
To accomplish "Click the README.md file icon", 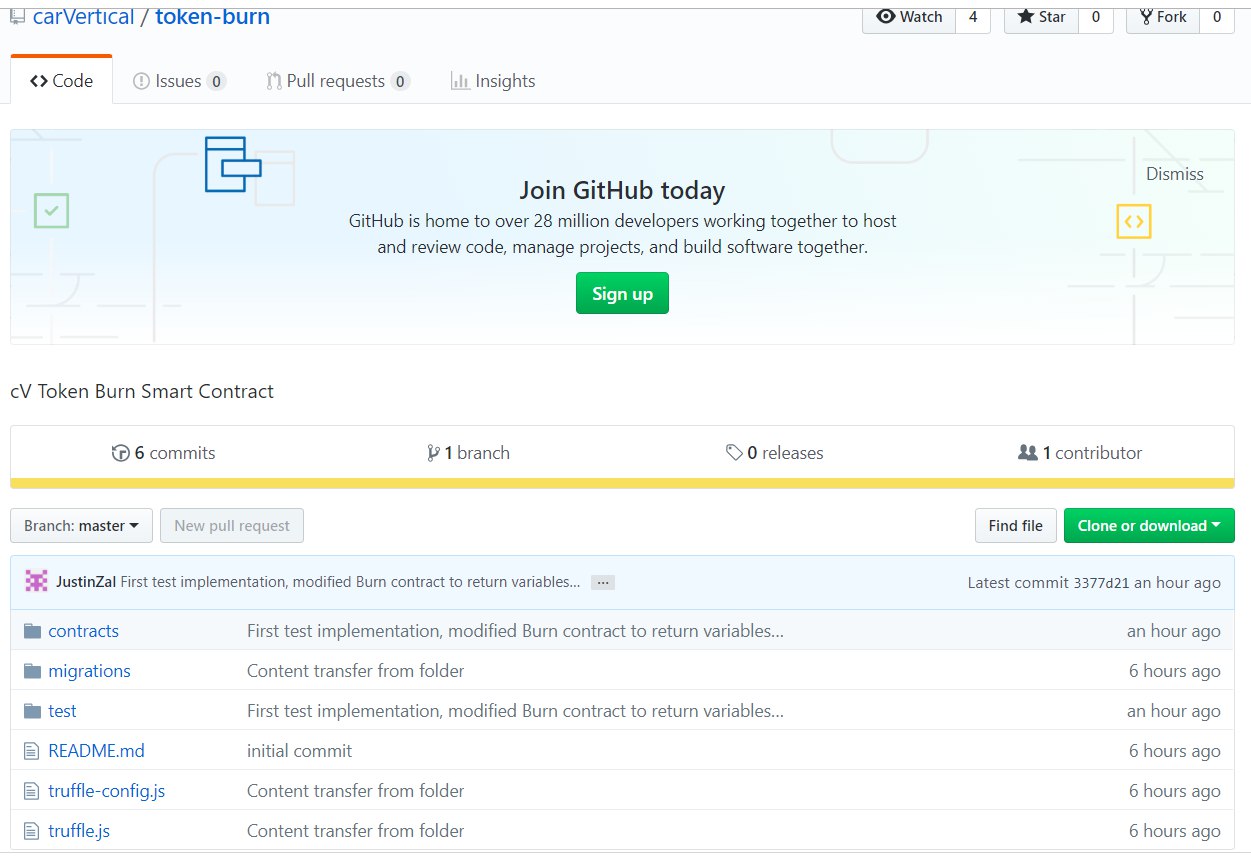I will [x=31, y=751].
